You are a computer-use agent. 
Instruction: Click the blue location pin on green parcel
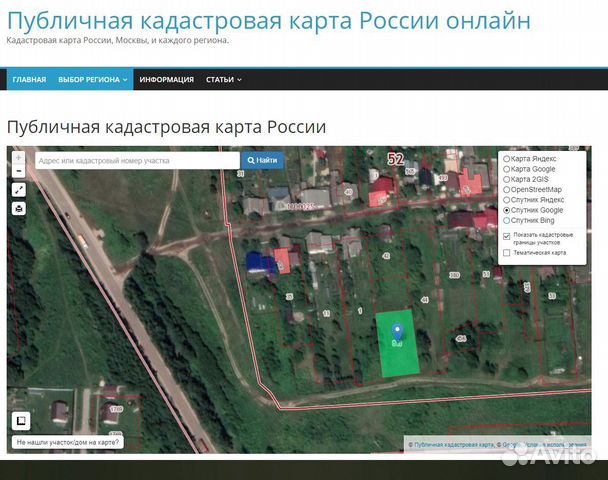click(x=397, y=332)
